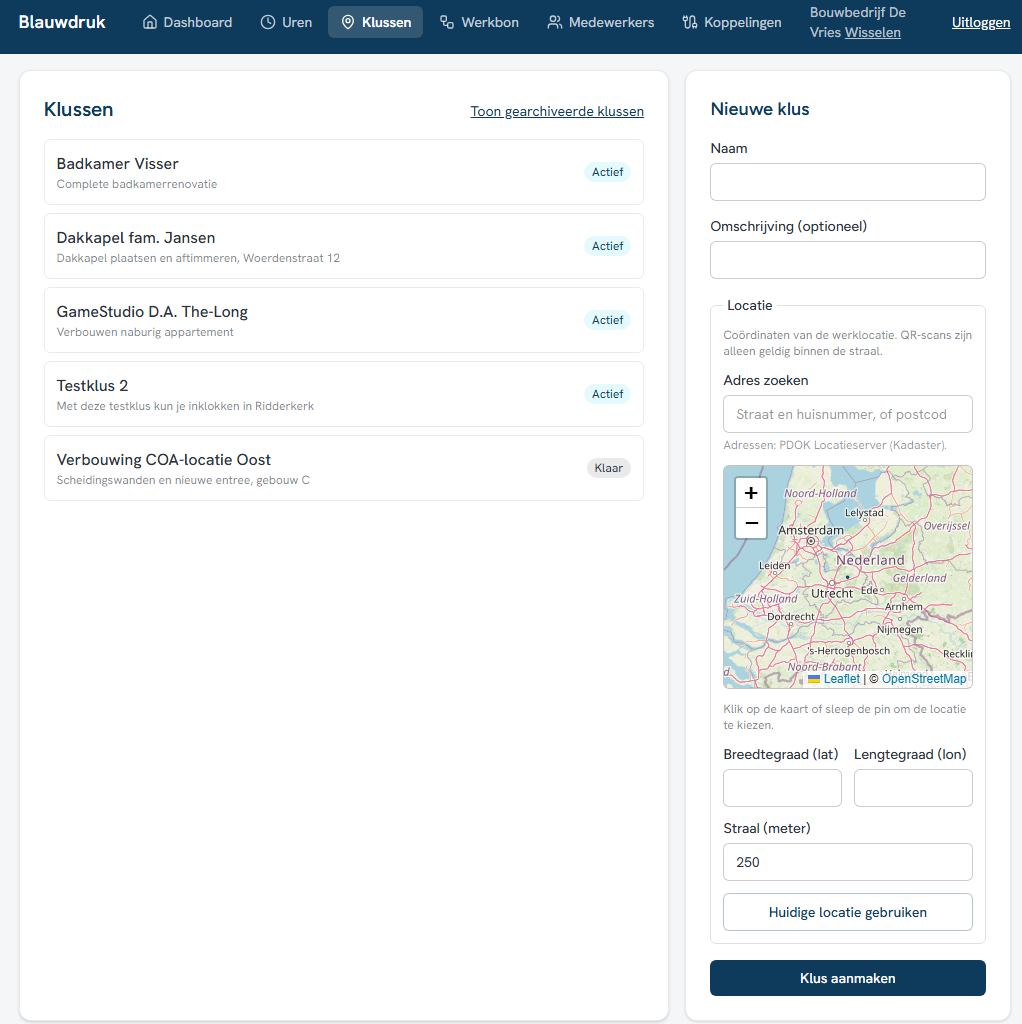Image resolution: width=1022 pixels, height=1024 pixels.
Task: Zoom in the map with plus button
Action: click(751, 492)
